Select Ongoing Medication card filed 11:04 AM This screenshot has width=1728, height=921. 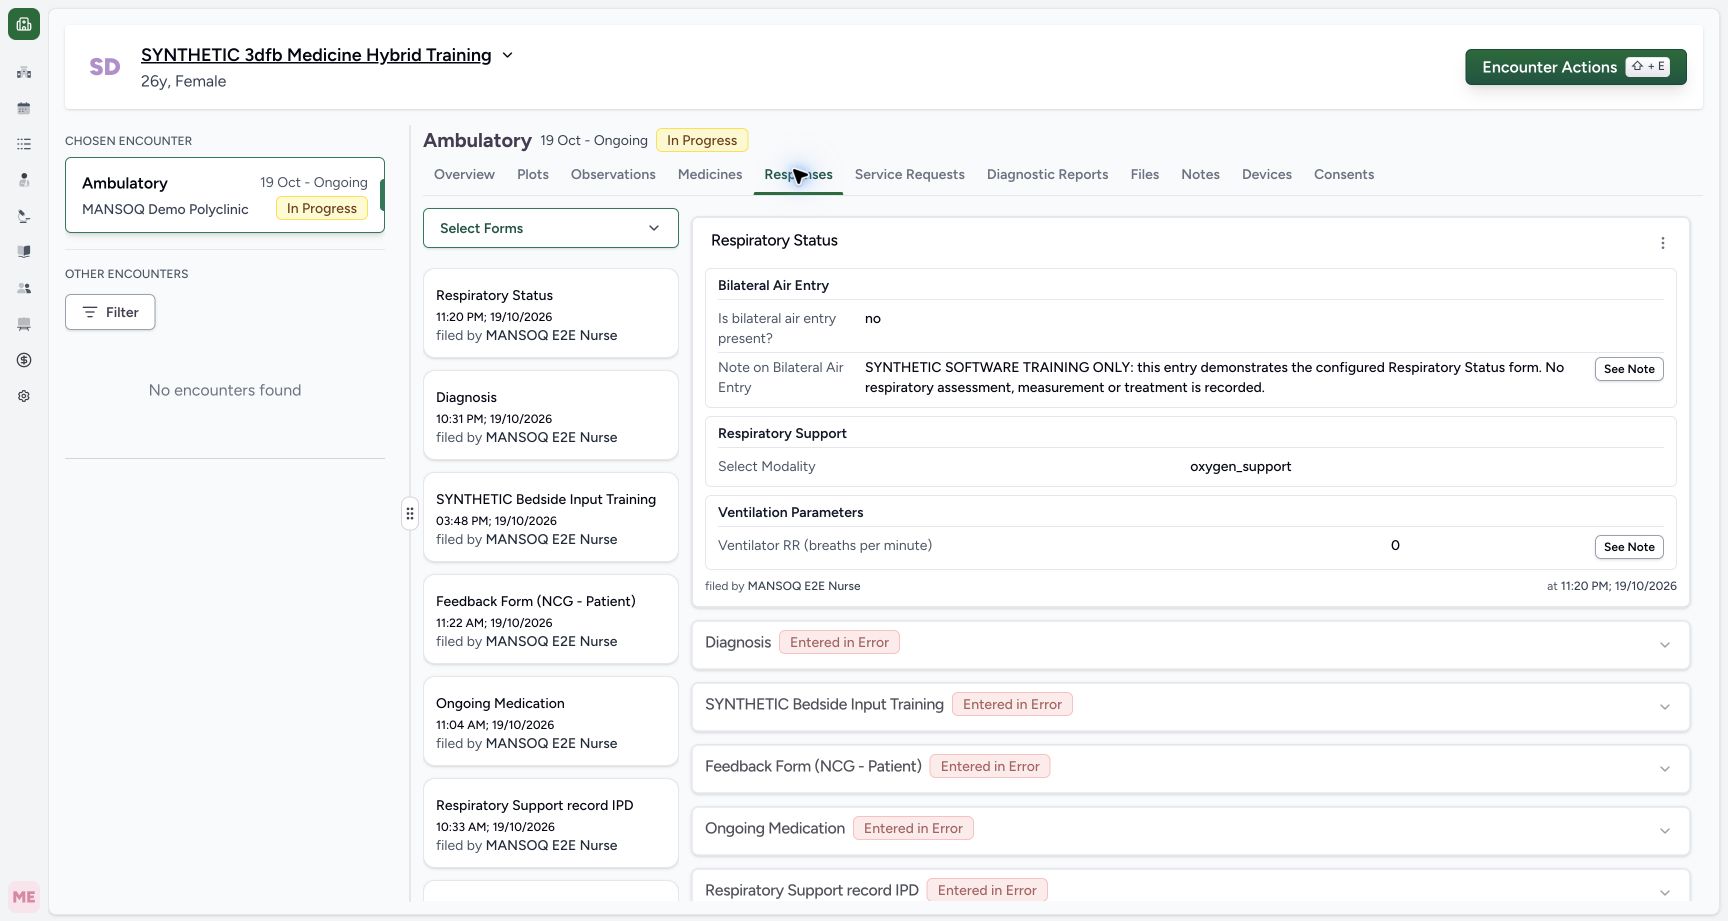[x=551, y=721]
